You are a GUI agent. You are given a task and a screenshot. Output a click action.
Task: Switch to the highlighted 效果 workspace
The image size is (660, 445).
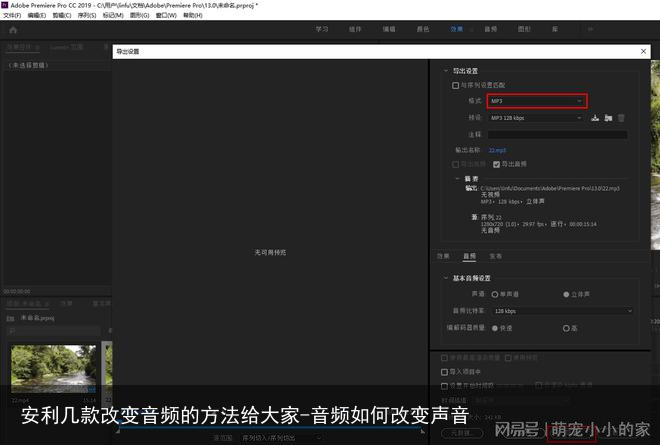(x=457, y=29)
